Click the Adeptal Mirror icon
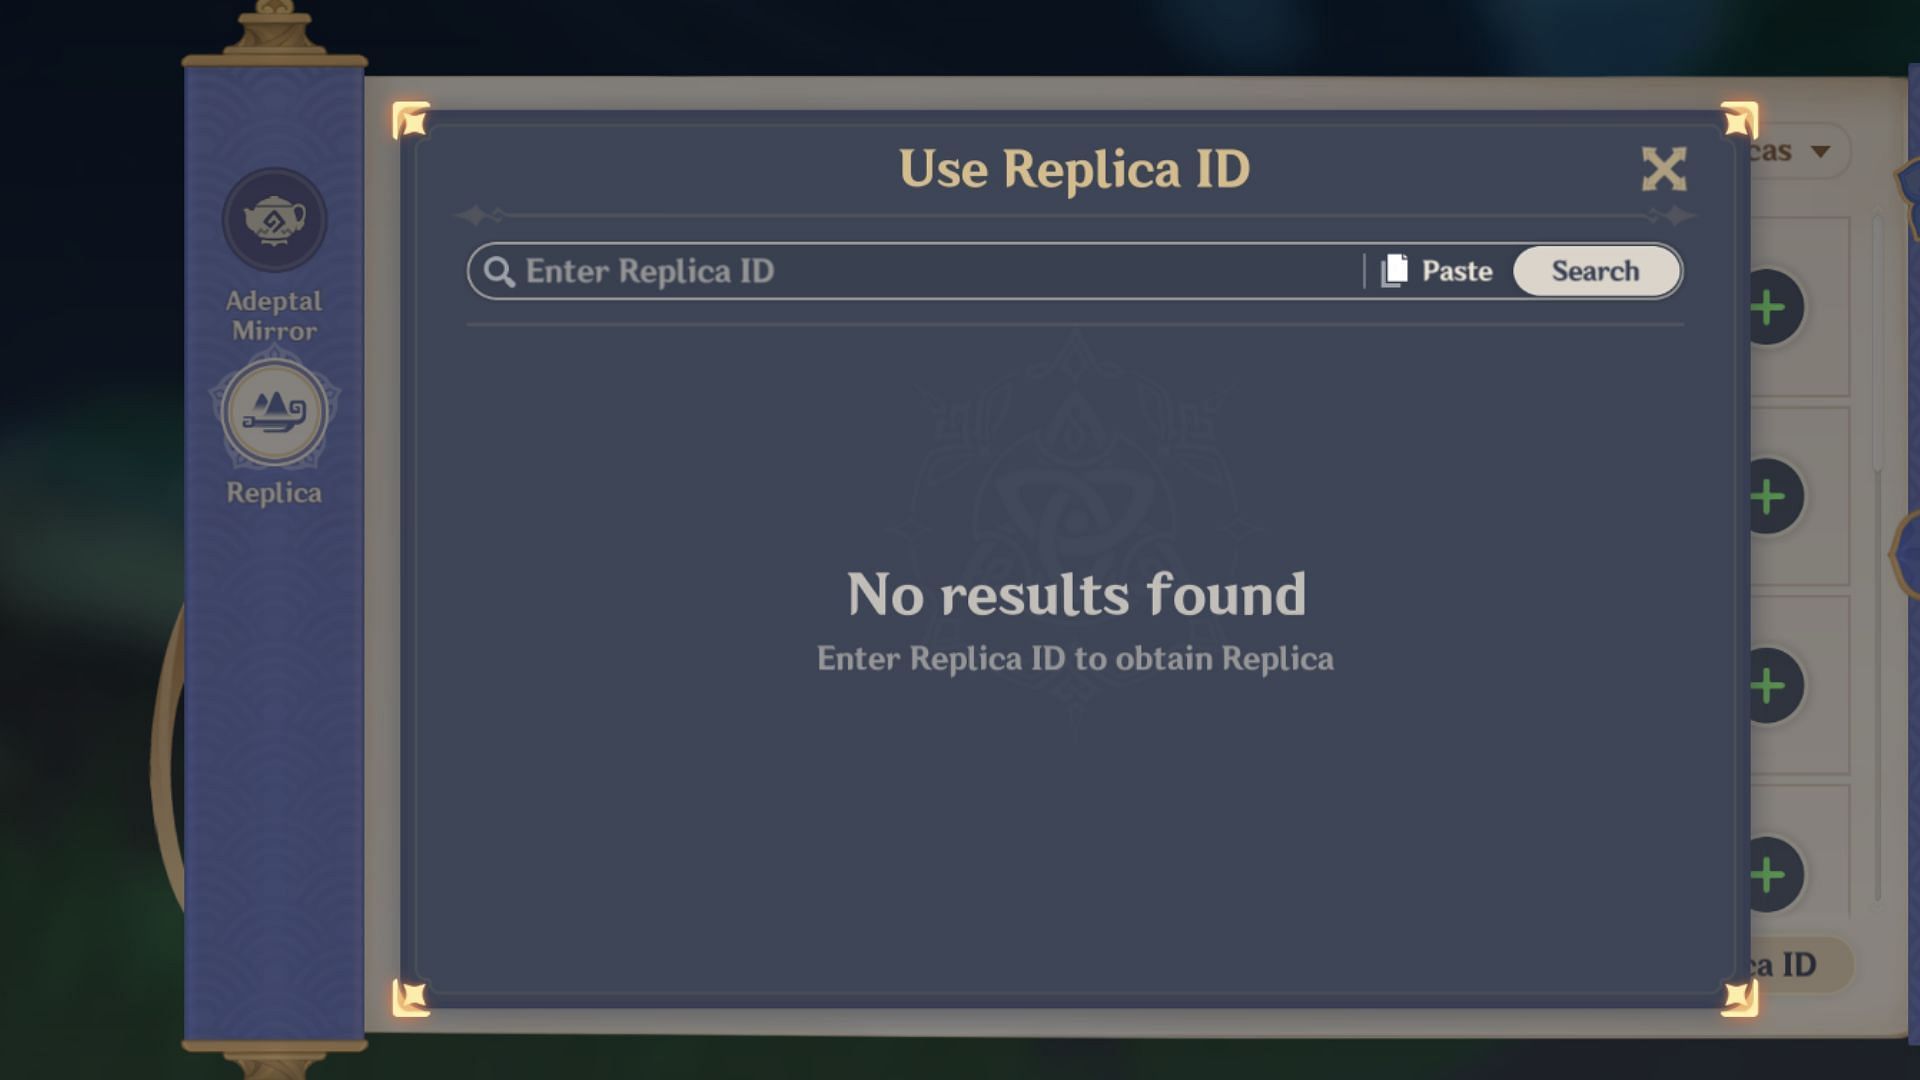 click(273, 222)
